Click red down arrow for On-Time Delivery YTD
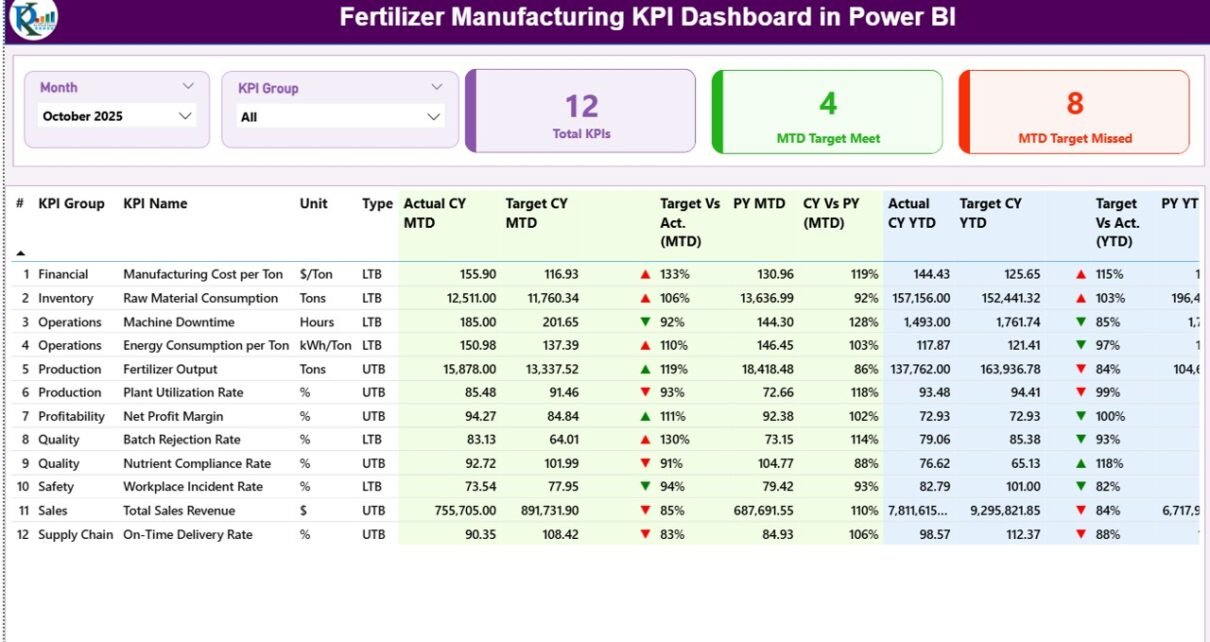 click(1081, 535)
